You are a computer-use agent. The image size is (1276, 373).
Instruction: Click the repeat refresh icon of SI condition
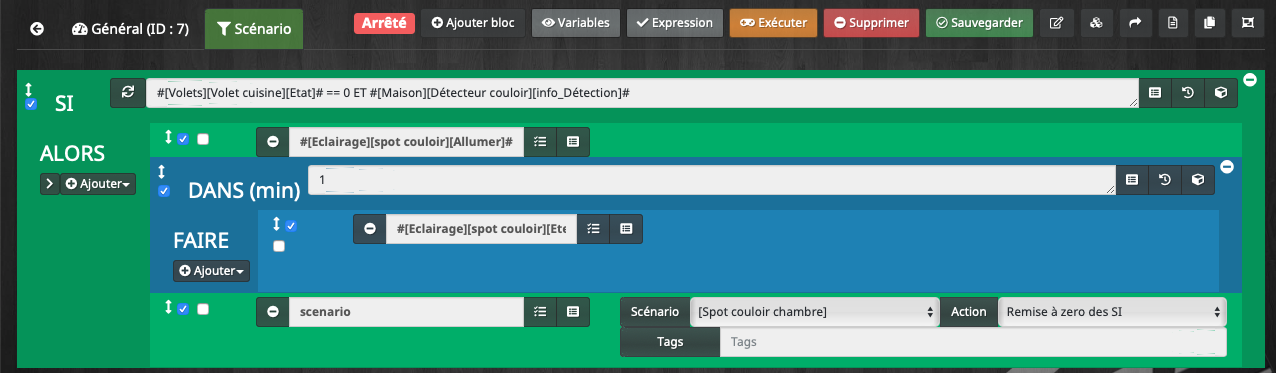click(127, 92)
